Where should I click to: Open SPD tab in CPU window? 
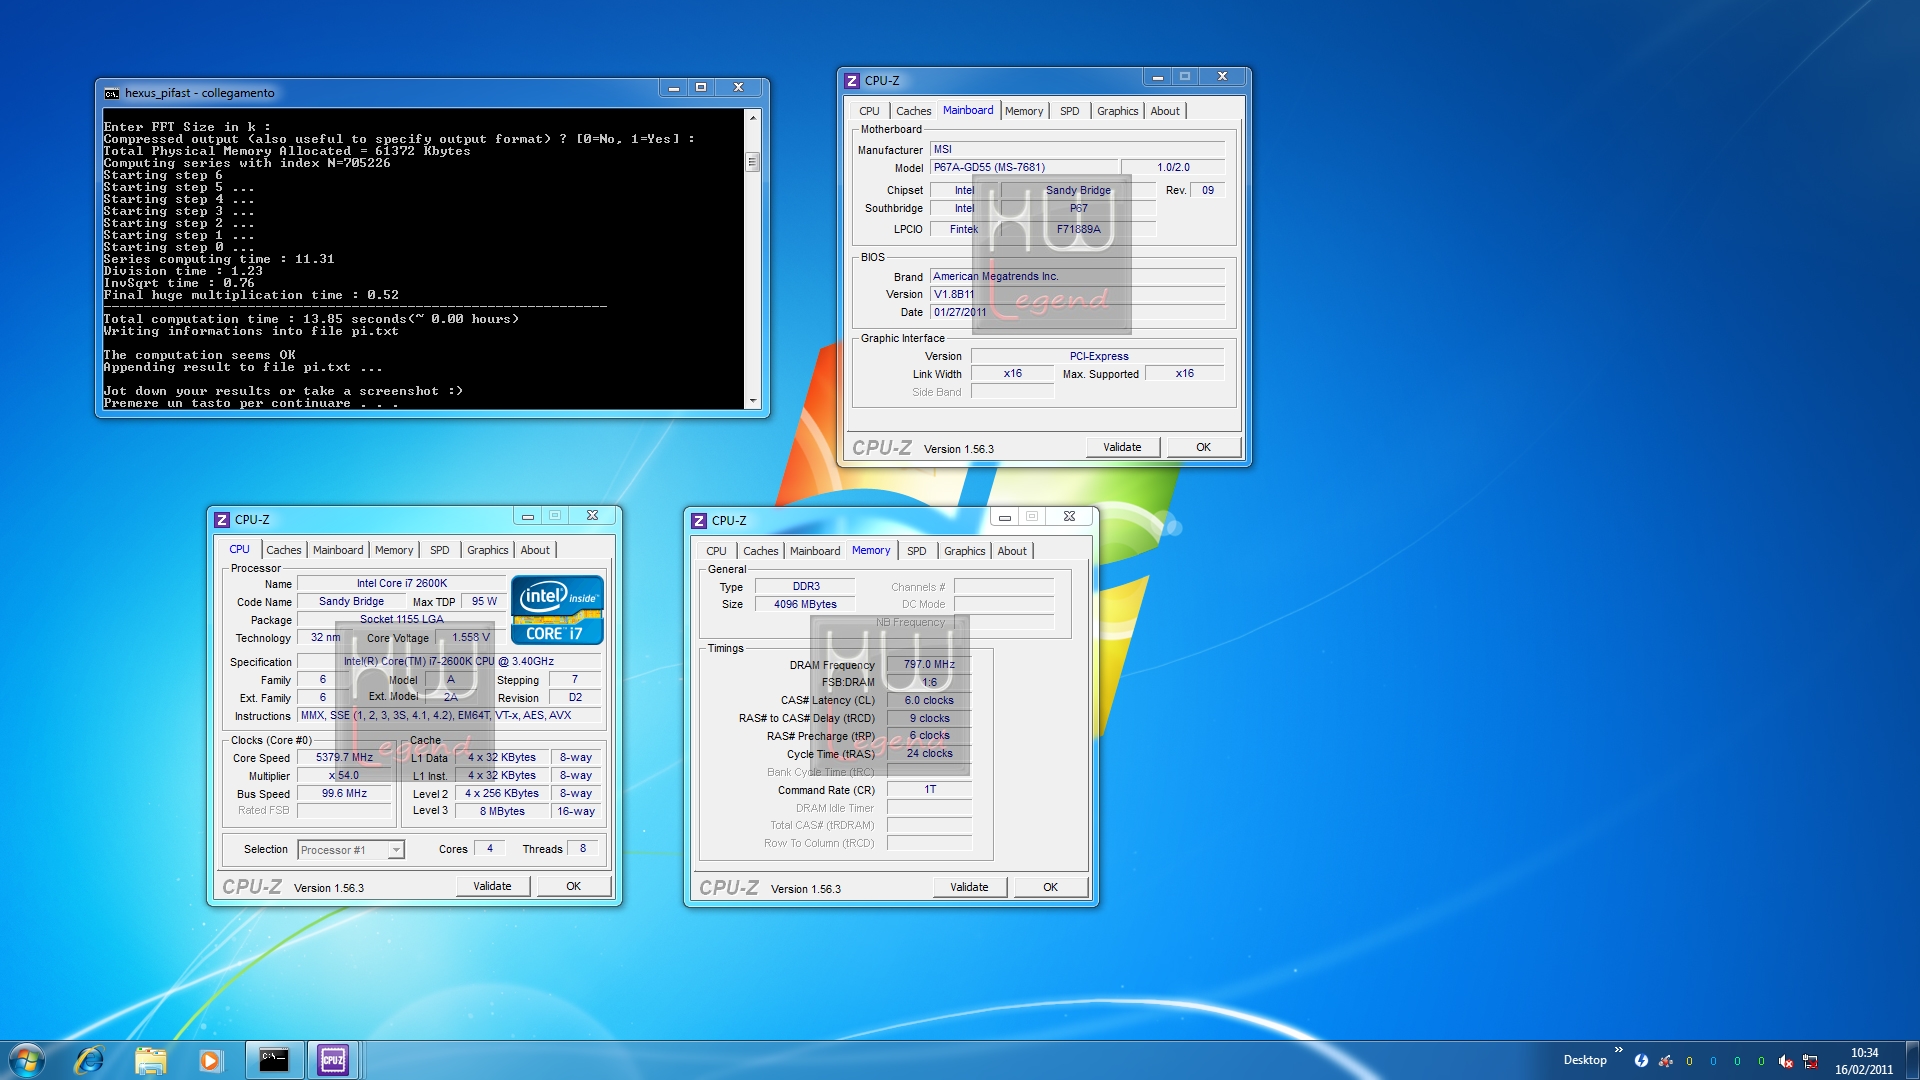(x=439, y=550)
